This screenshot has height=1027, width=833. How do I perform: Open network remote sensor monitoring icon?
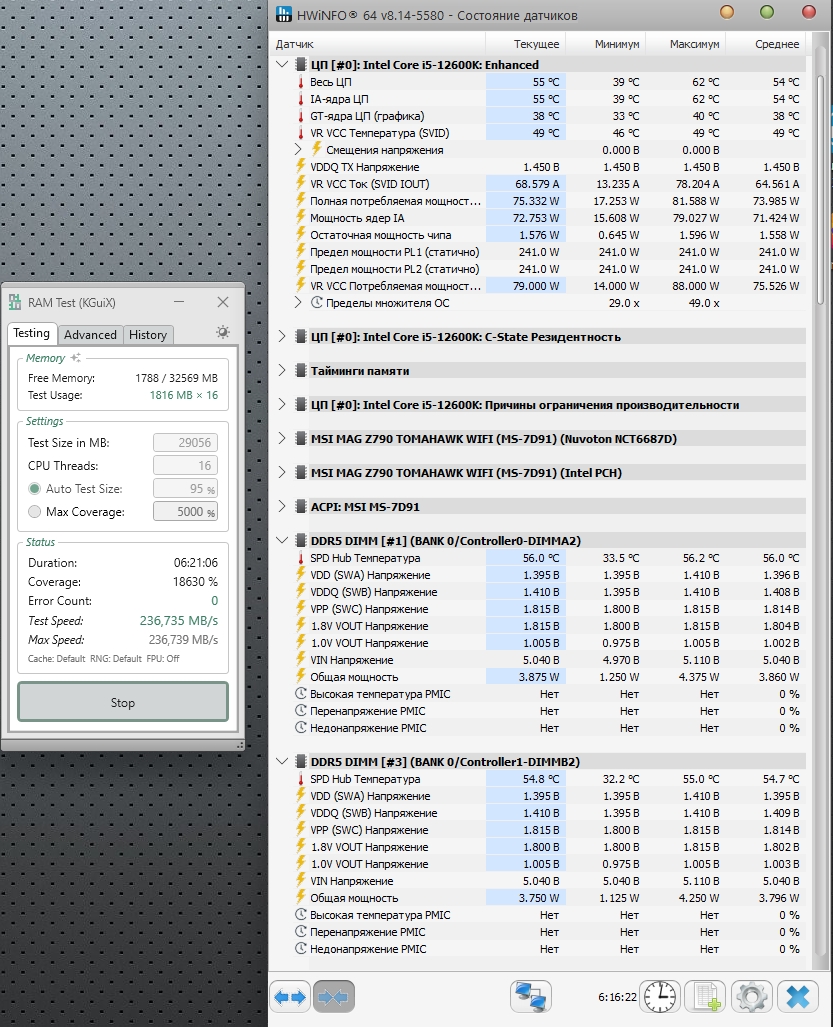click(530, 998)
